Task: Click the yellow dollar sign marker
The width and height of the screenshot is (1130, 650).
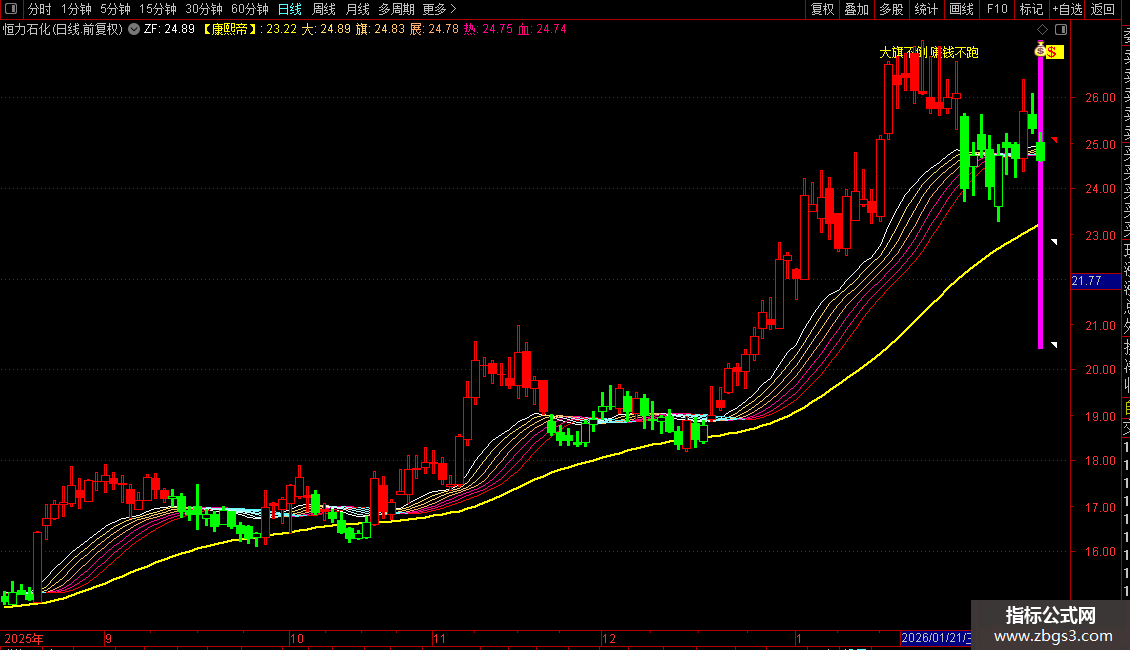Action: click(1054, 51)
